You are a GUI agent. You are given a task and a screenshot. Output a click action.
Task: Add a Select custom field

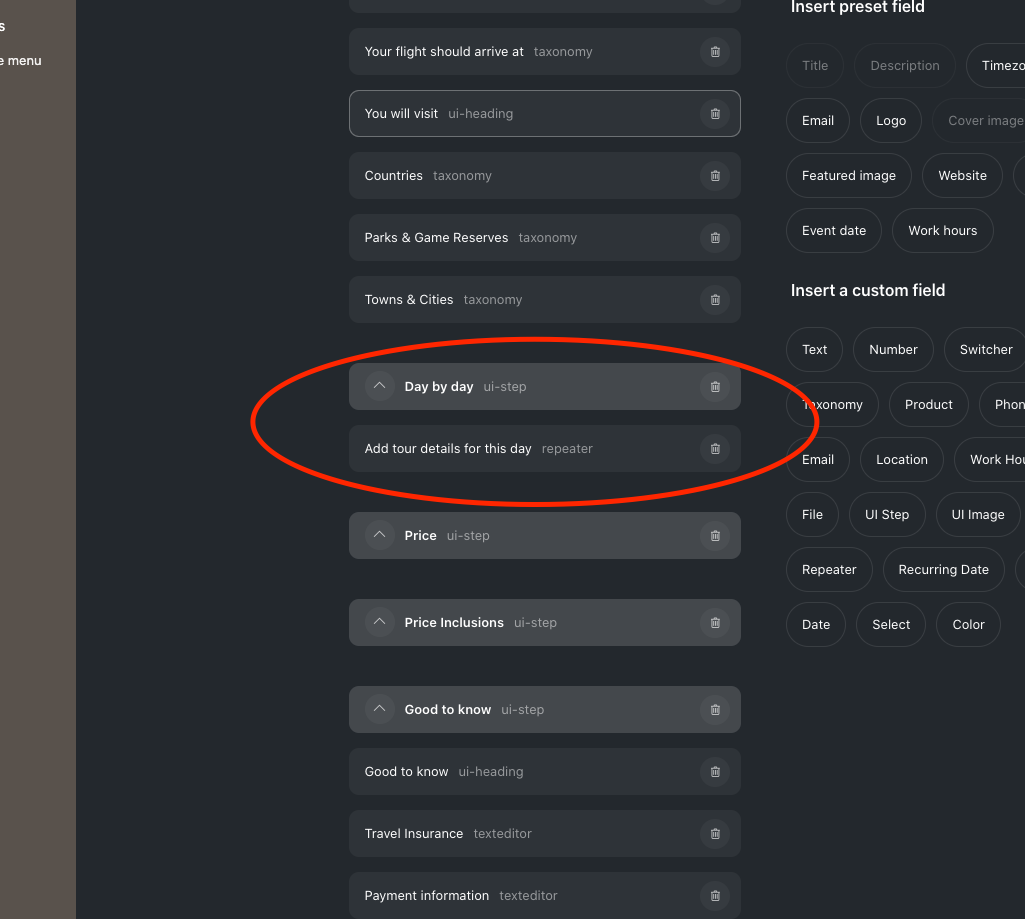[x=890, y=624]
